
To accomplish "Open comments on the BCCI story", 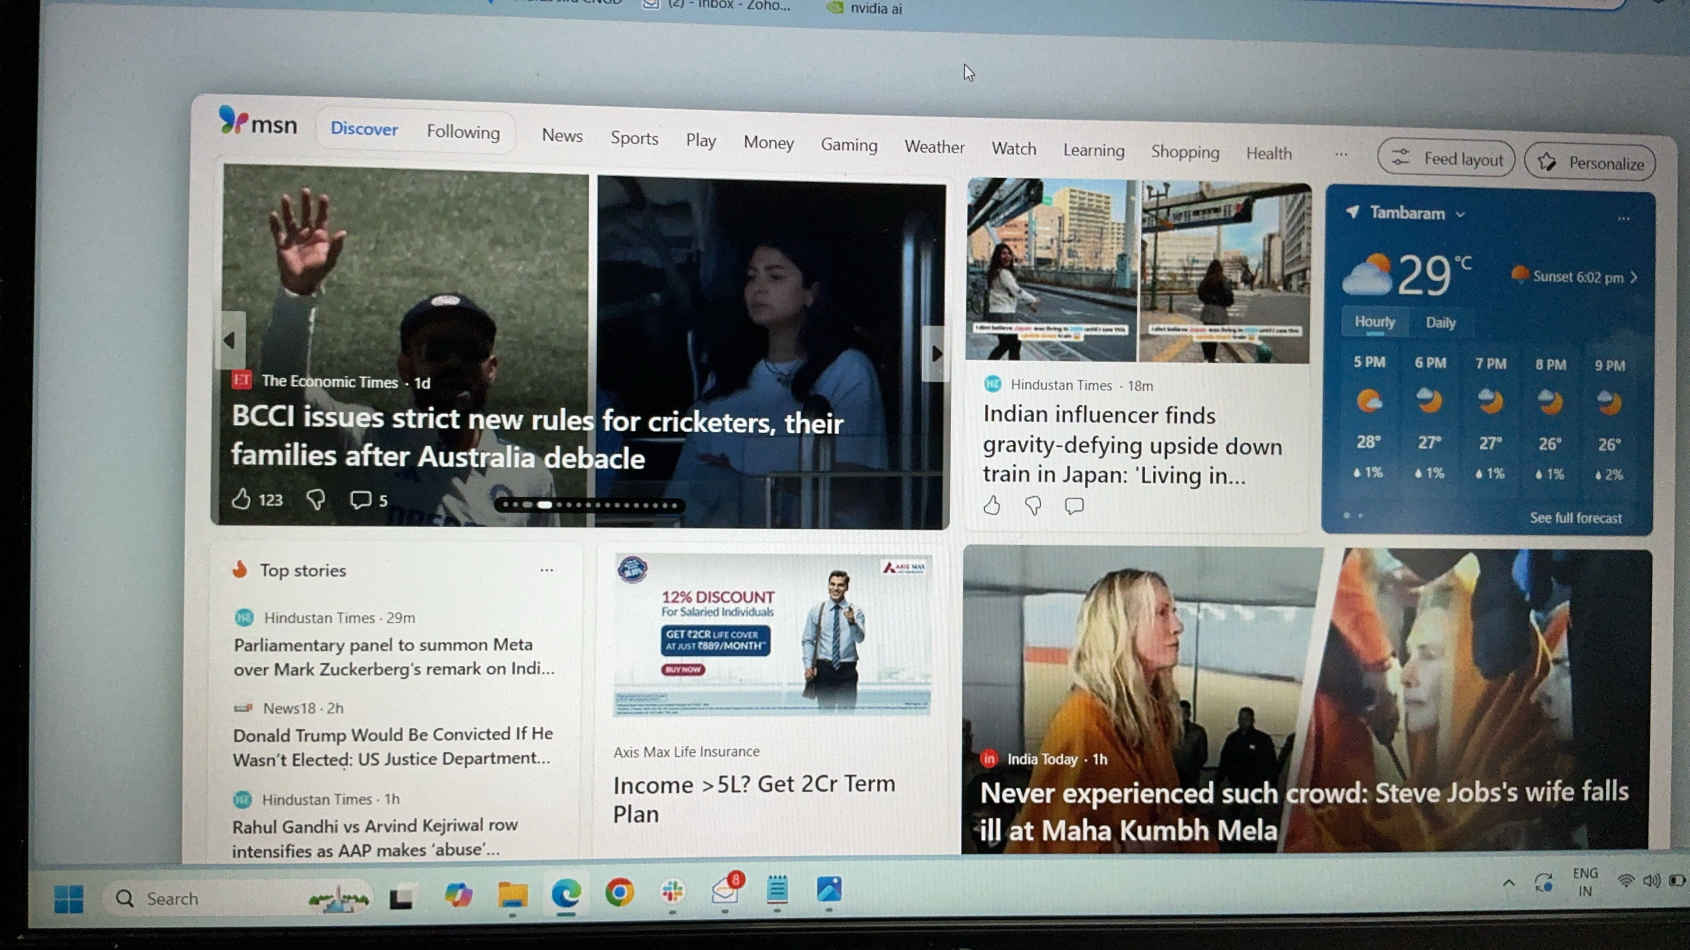I will 361,500.
